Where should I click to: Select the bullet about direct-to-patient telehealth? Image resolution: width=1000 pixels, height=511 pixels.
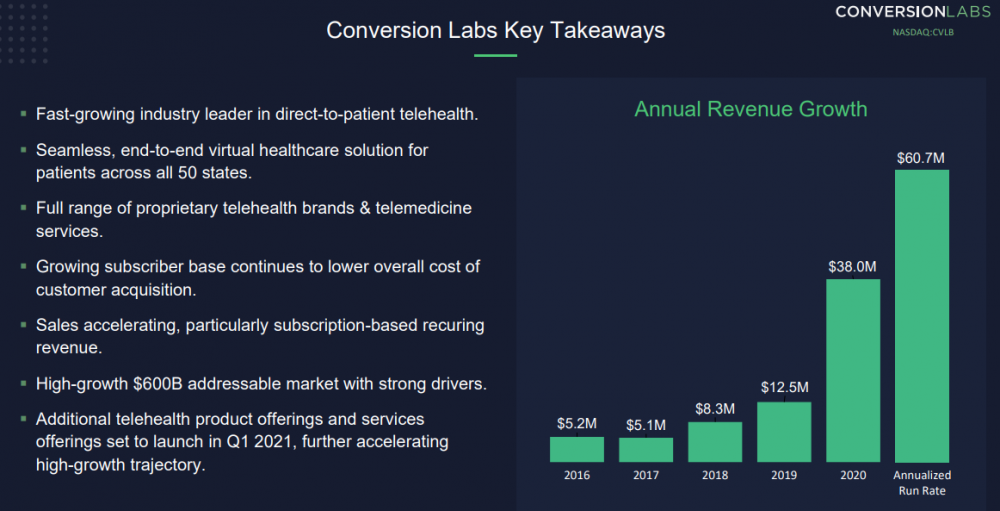[257, 114]
